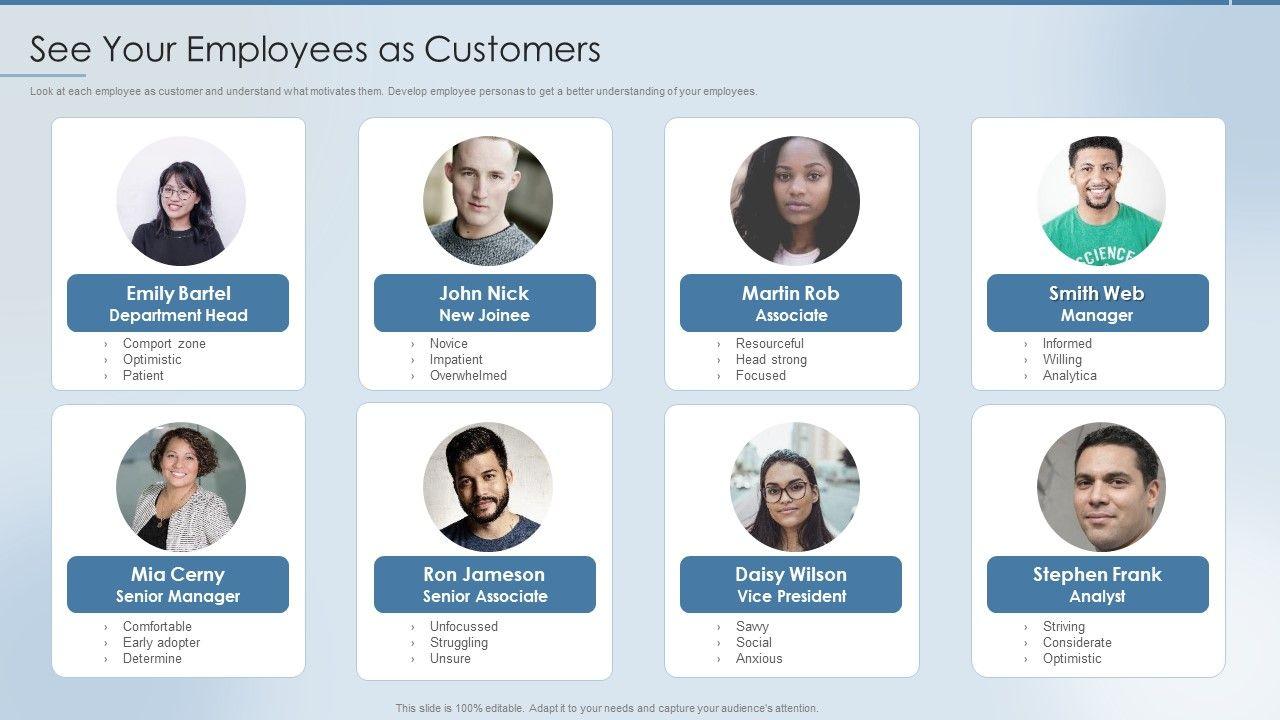The image size is (1280, 720).
Task: Select Stephen Frank's profile photo
Action: click(1101, 487)
